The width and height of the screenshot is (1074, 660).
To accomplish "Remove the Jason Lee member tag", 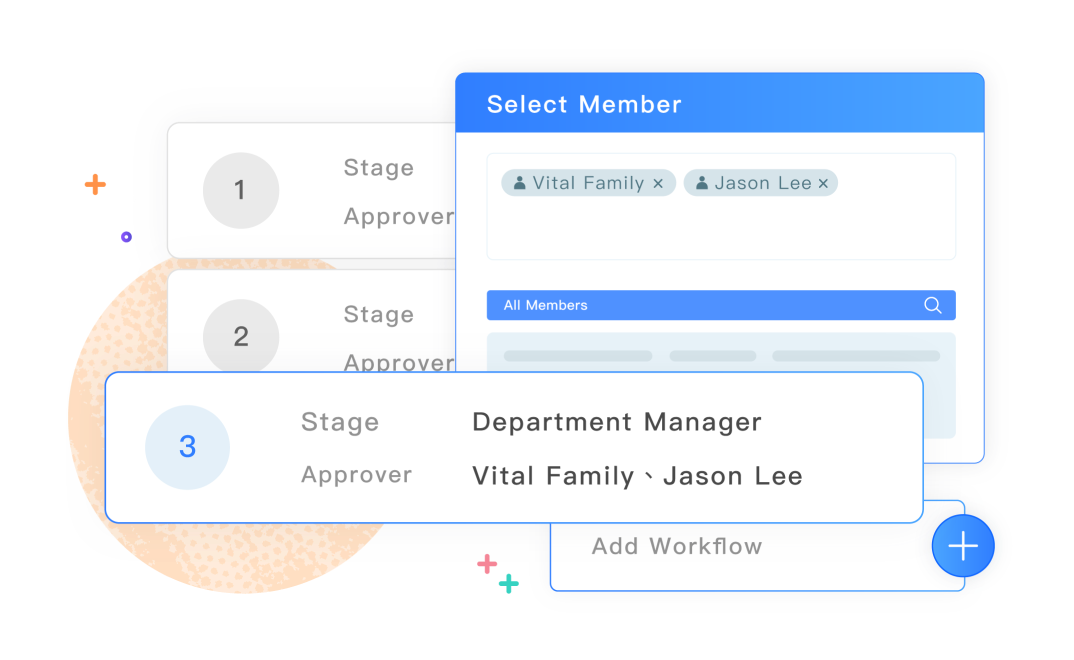I will click(x=823, y=183).
